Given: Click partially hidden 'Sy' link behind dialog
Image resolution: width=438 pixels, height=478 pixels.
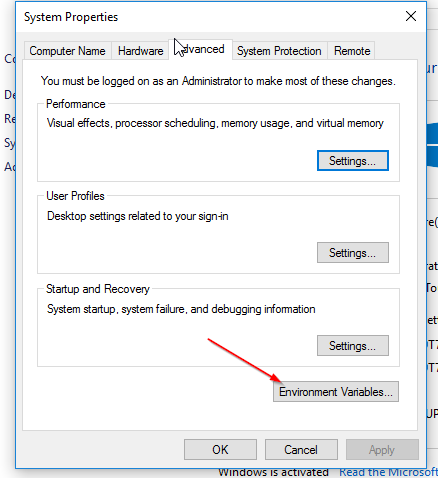Looking at the screenshot, I should (10, 143).
